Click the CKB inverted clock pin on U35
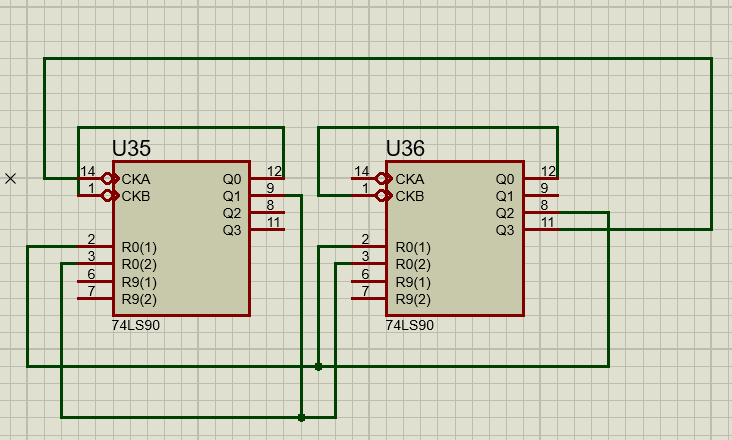The height and width of the screenshot is (440, 732). [x=107, y=196]
